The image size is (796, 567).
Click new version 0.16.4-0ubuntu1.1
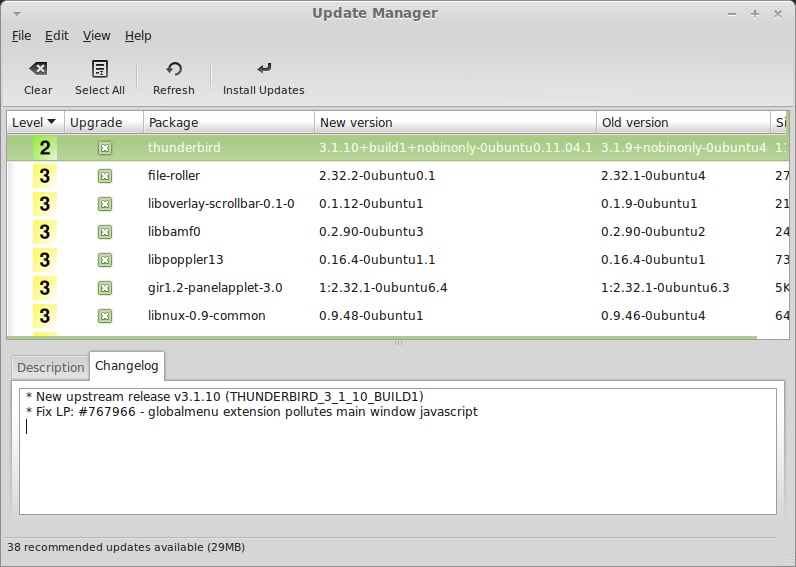(377, 259)
